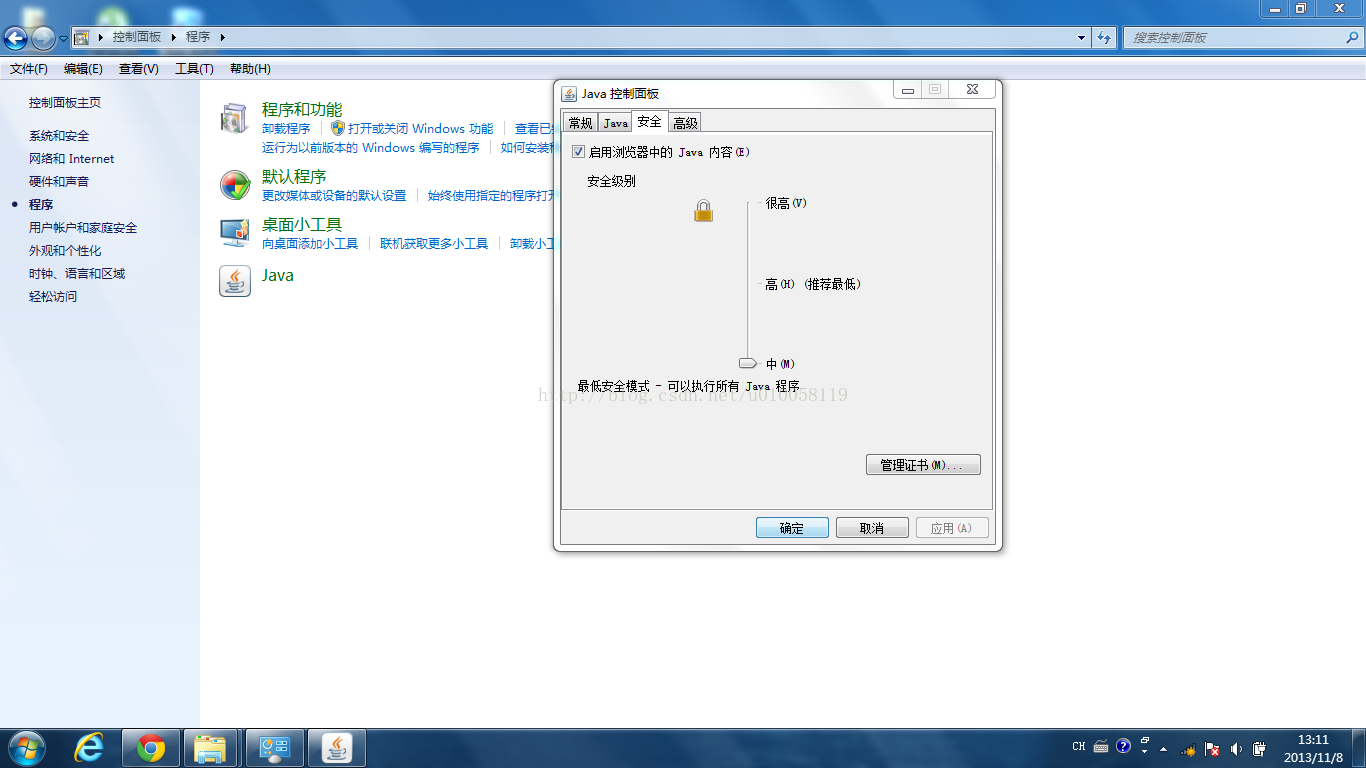Viewport: 1366px width, 768px height.
Task: Expand the root arrow before 控制面板 in the breadcrumb
Action: click(x=101, y=37)
